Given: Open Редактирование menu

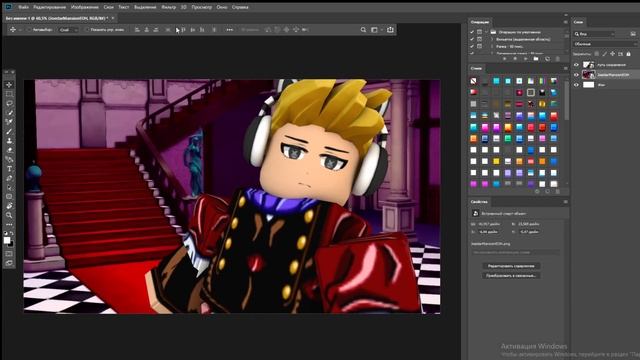Looking at the screenshot, I should (49, 7).
